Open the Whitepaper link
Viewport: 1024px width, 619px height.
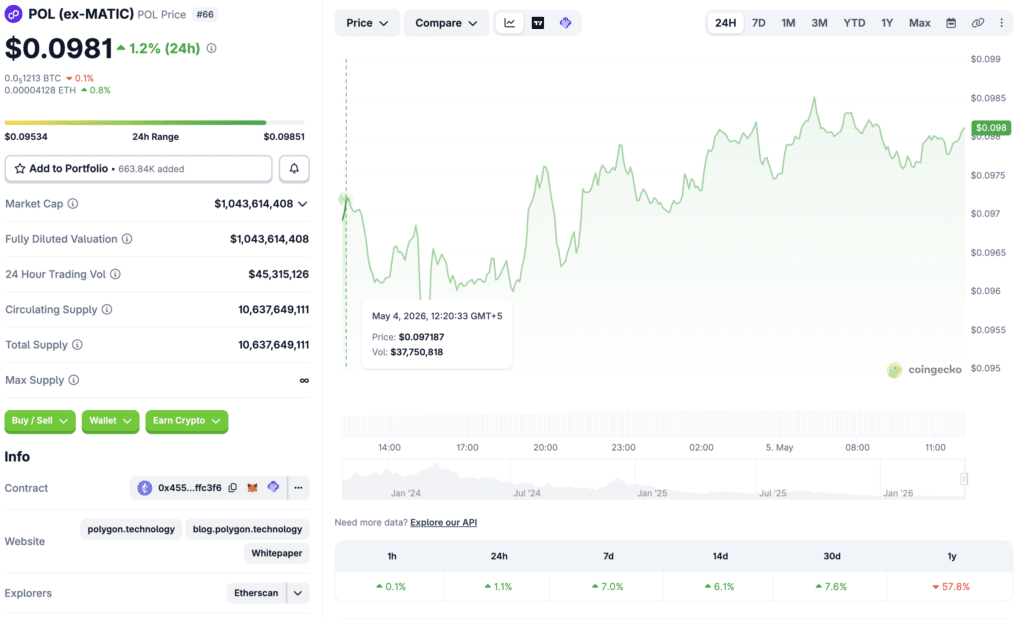pos(277,553)
